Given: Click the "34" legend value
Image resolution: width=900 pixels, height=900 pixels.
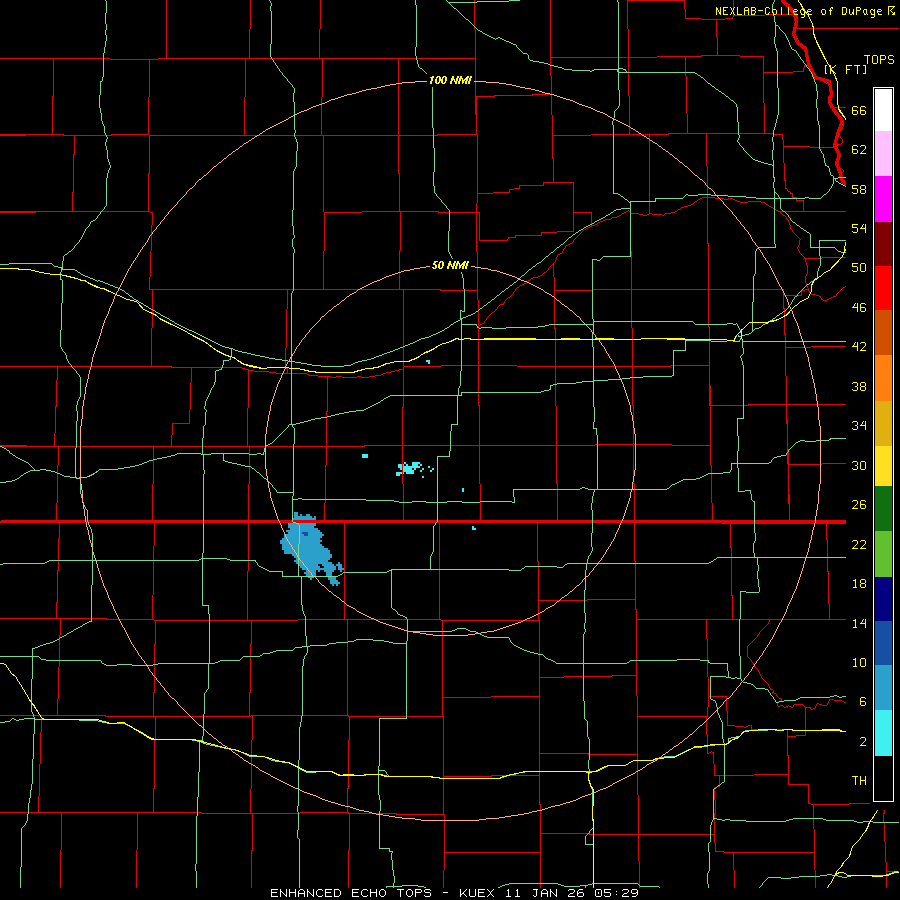Looking at the screenshot, I should (x=859, y=426).
